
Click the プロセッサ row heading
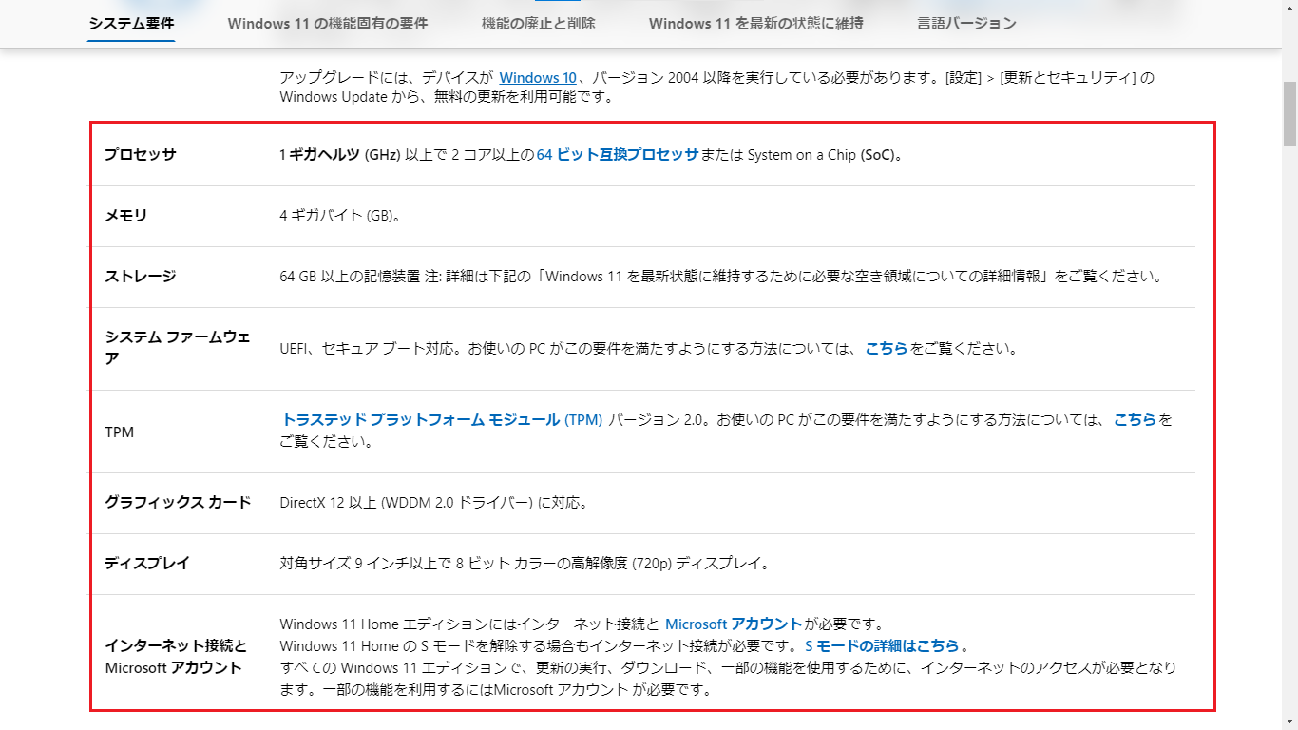(140, 155)
